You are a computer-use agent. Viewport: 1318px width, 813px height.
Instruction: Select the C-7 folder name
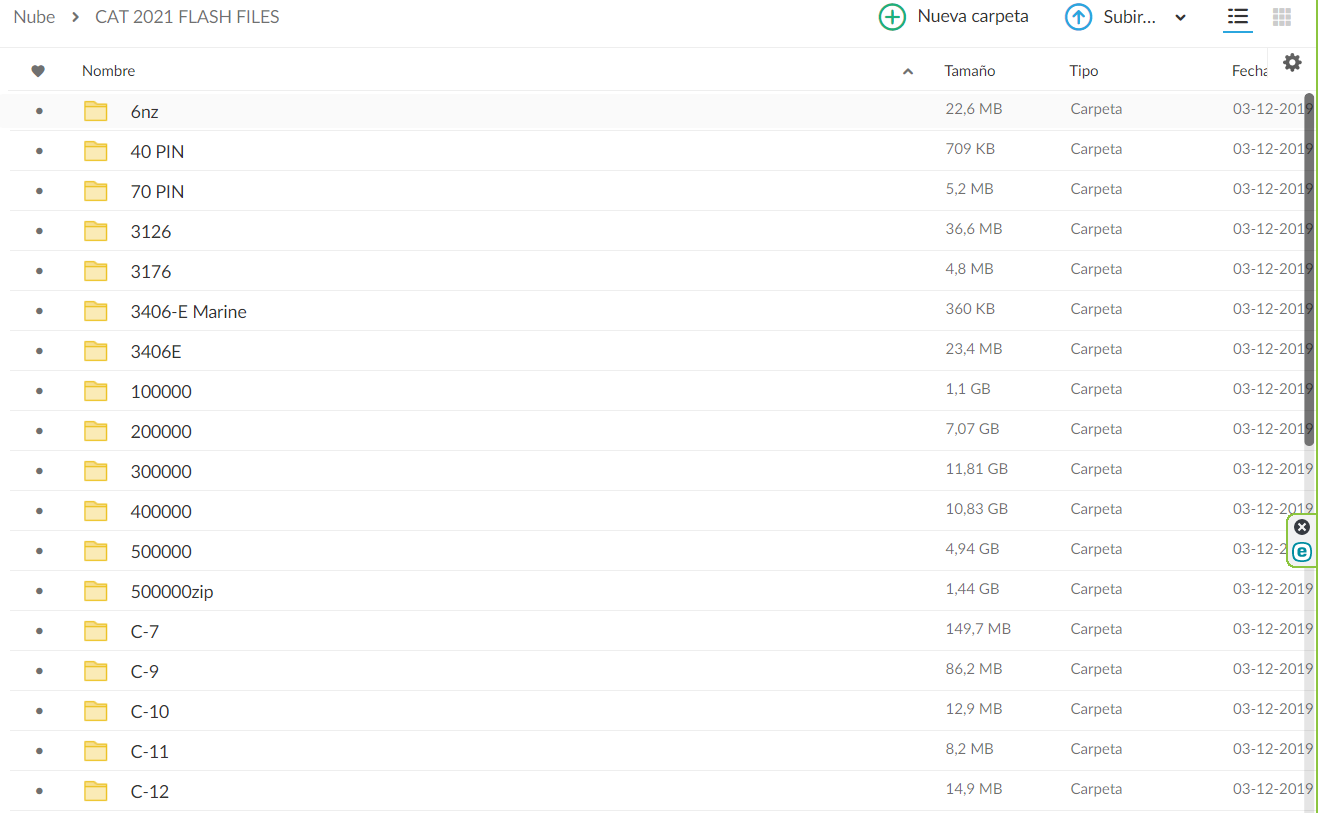[145, 632]
